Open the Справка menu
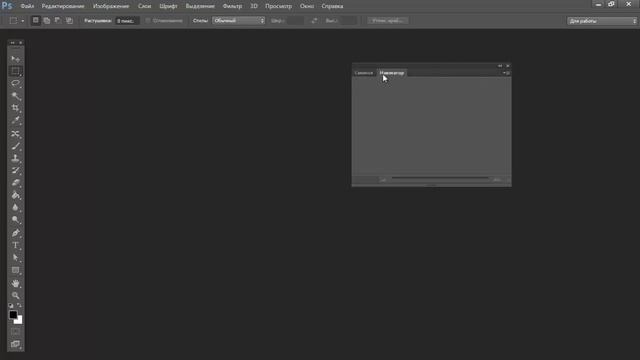The height and width of the screenshot is (360, 640). (x=332, y=6)
